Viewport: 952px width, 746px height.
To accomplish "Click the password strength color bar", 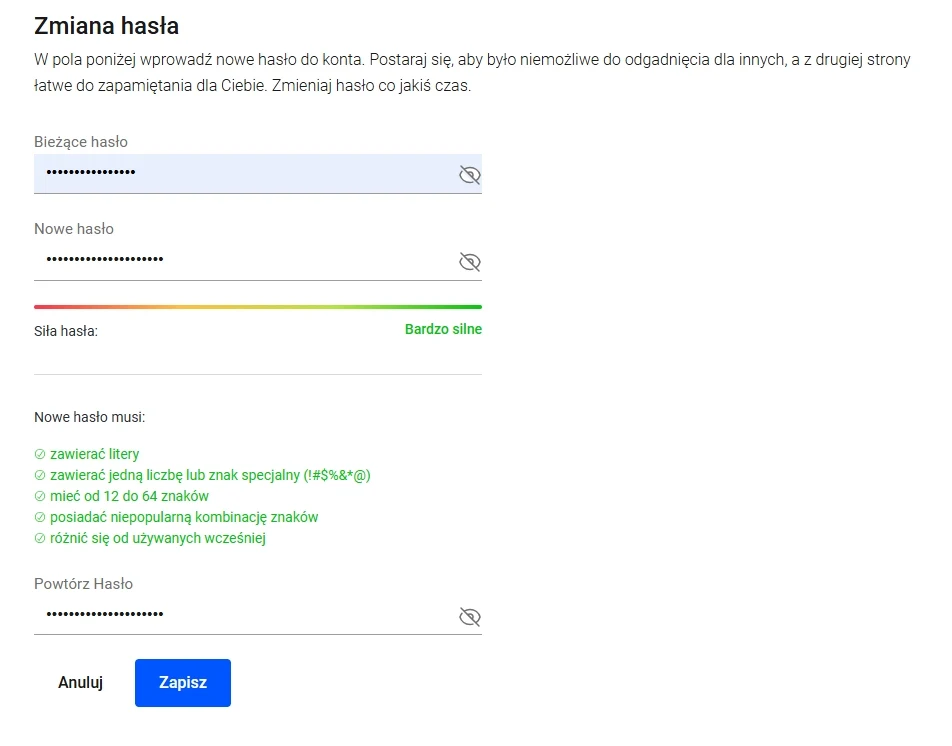I will pyautogui.click(x=257, y=307).
